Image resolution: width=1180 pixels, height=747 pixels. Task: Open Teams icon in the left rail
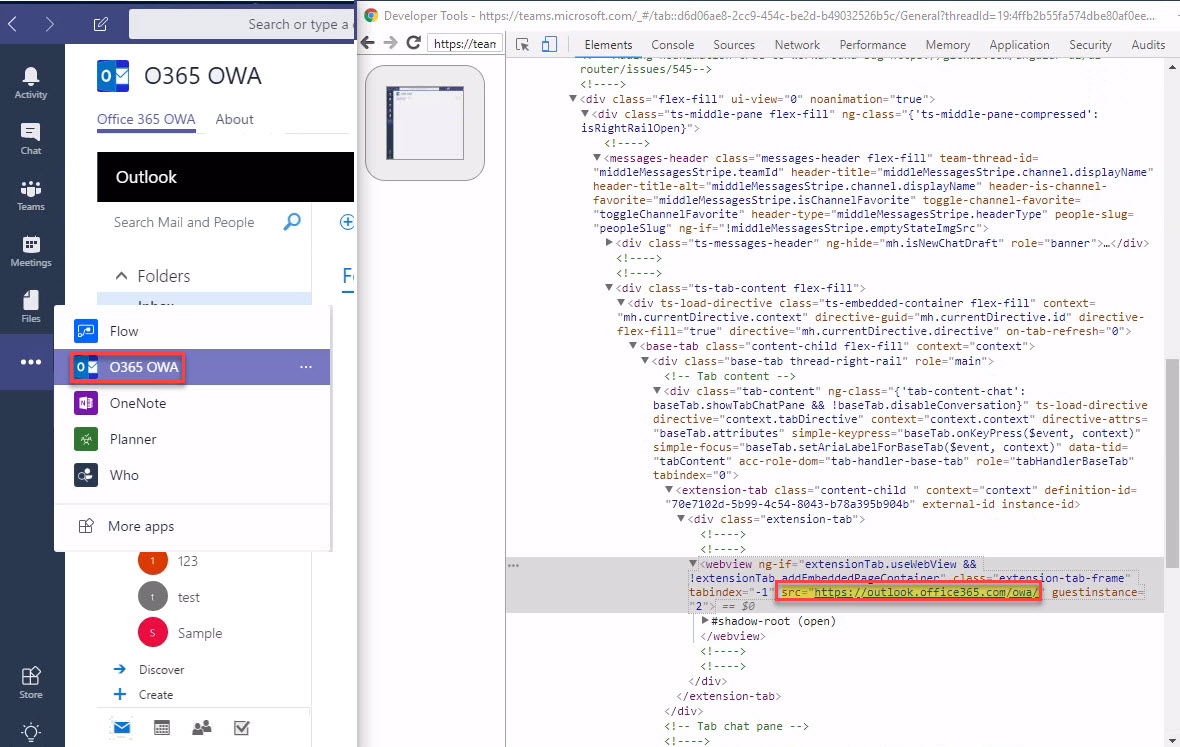point(31,195)
